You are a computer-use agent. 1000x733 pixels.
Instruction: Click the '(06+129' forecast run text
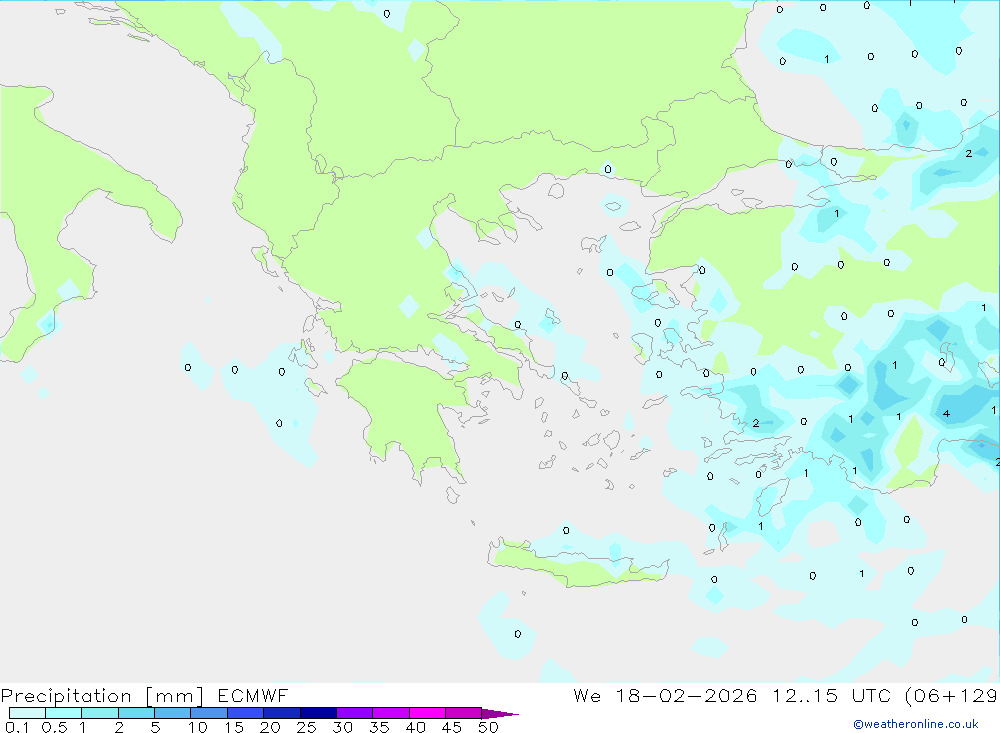(951, 695)
